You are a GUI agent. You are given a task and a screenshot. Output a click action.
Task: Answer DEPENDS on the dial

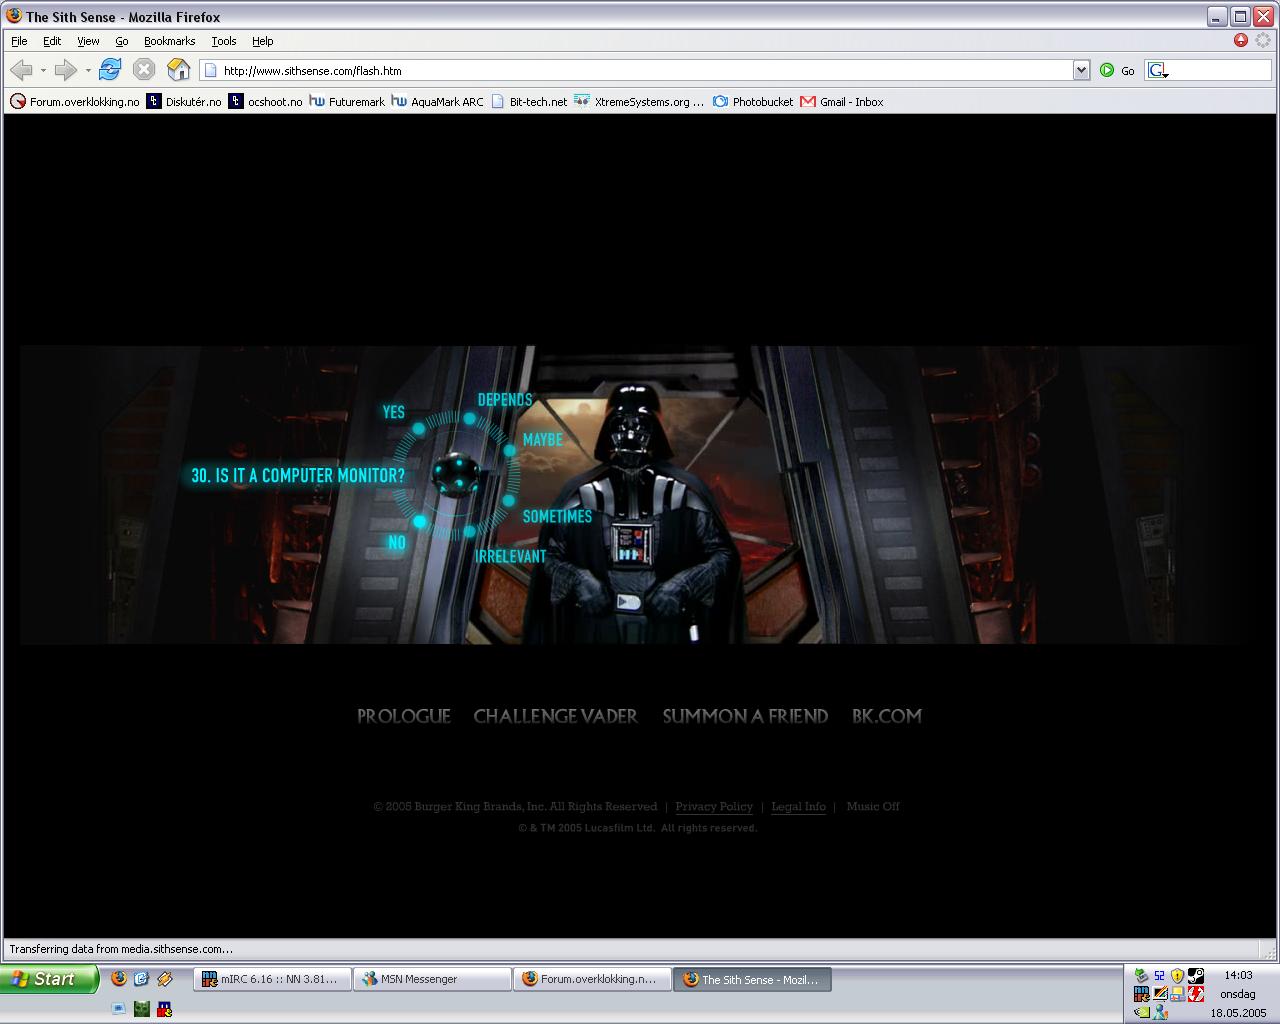[505, 400]
